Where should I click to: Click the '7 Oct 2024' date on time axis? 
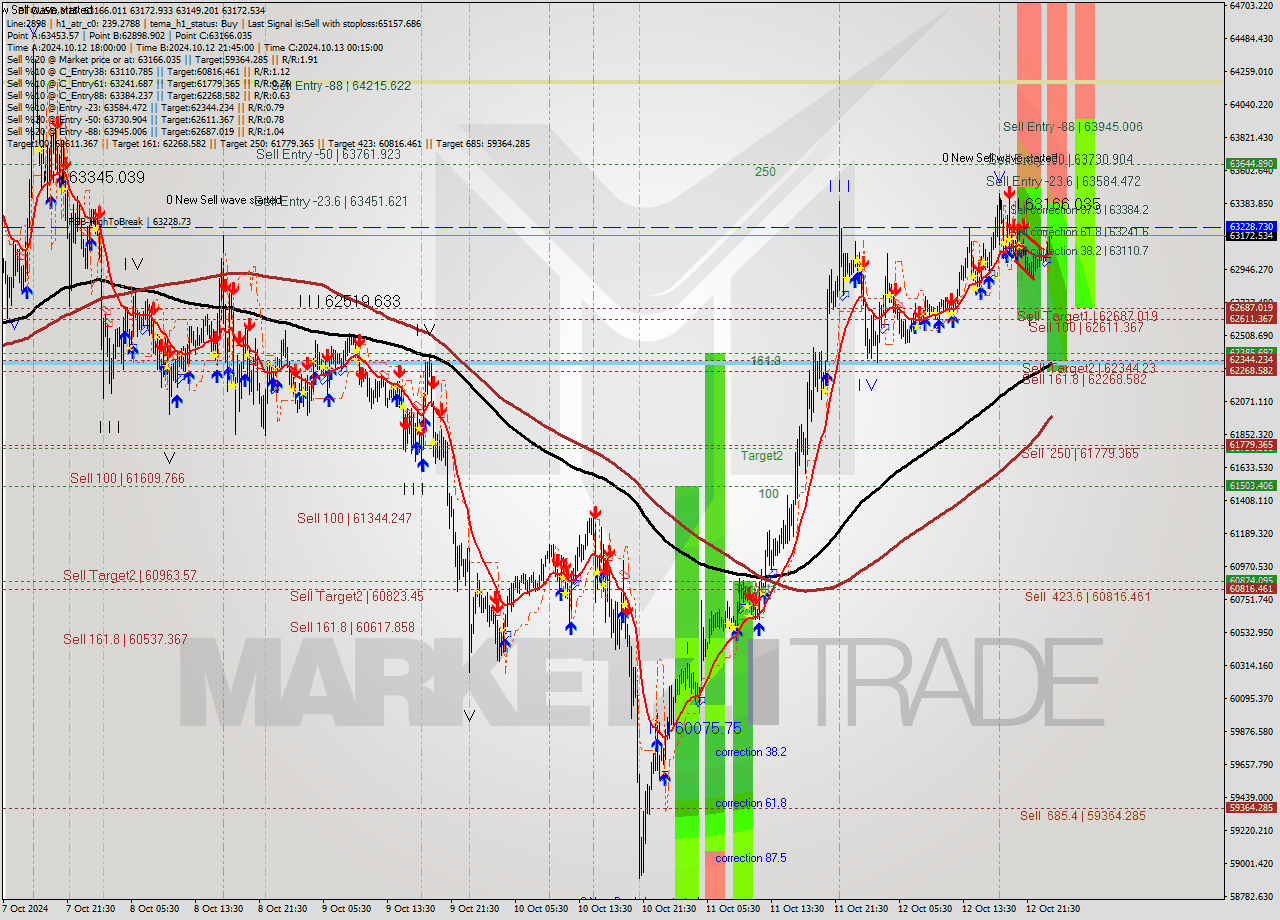point(24,909)
